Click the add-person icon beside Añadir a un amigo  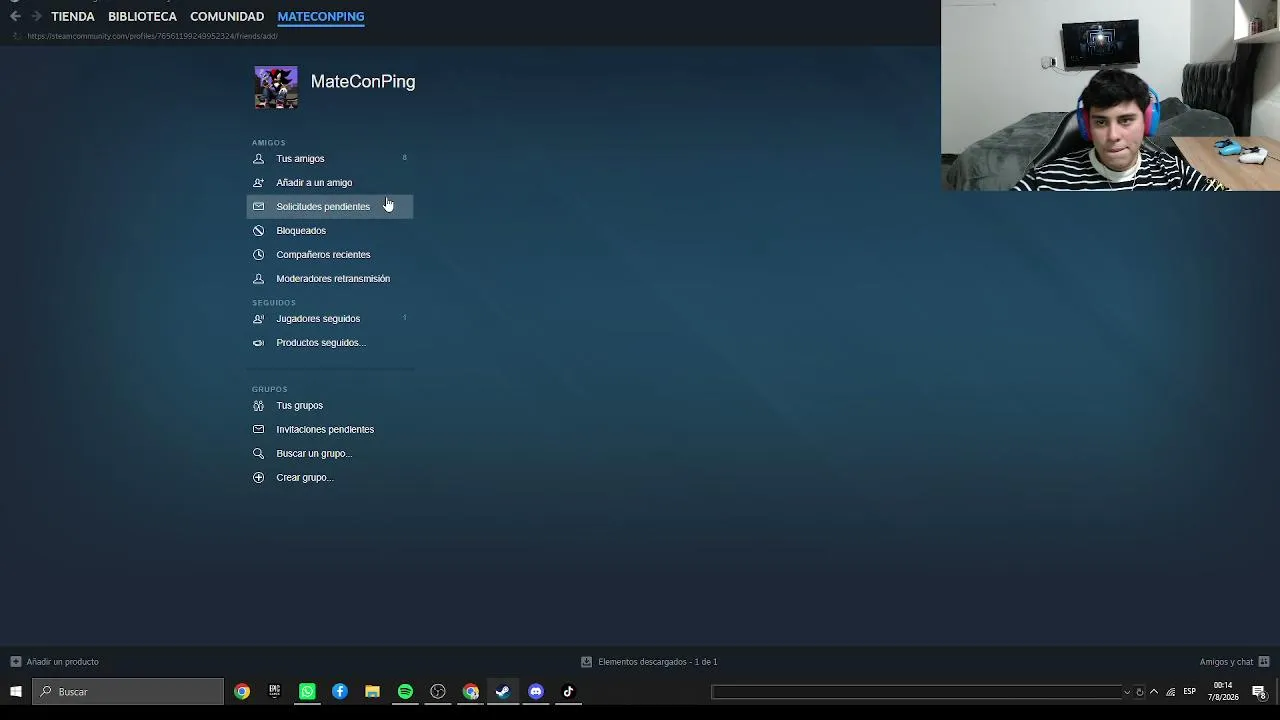tap(258, 182)
